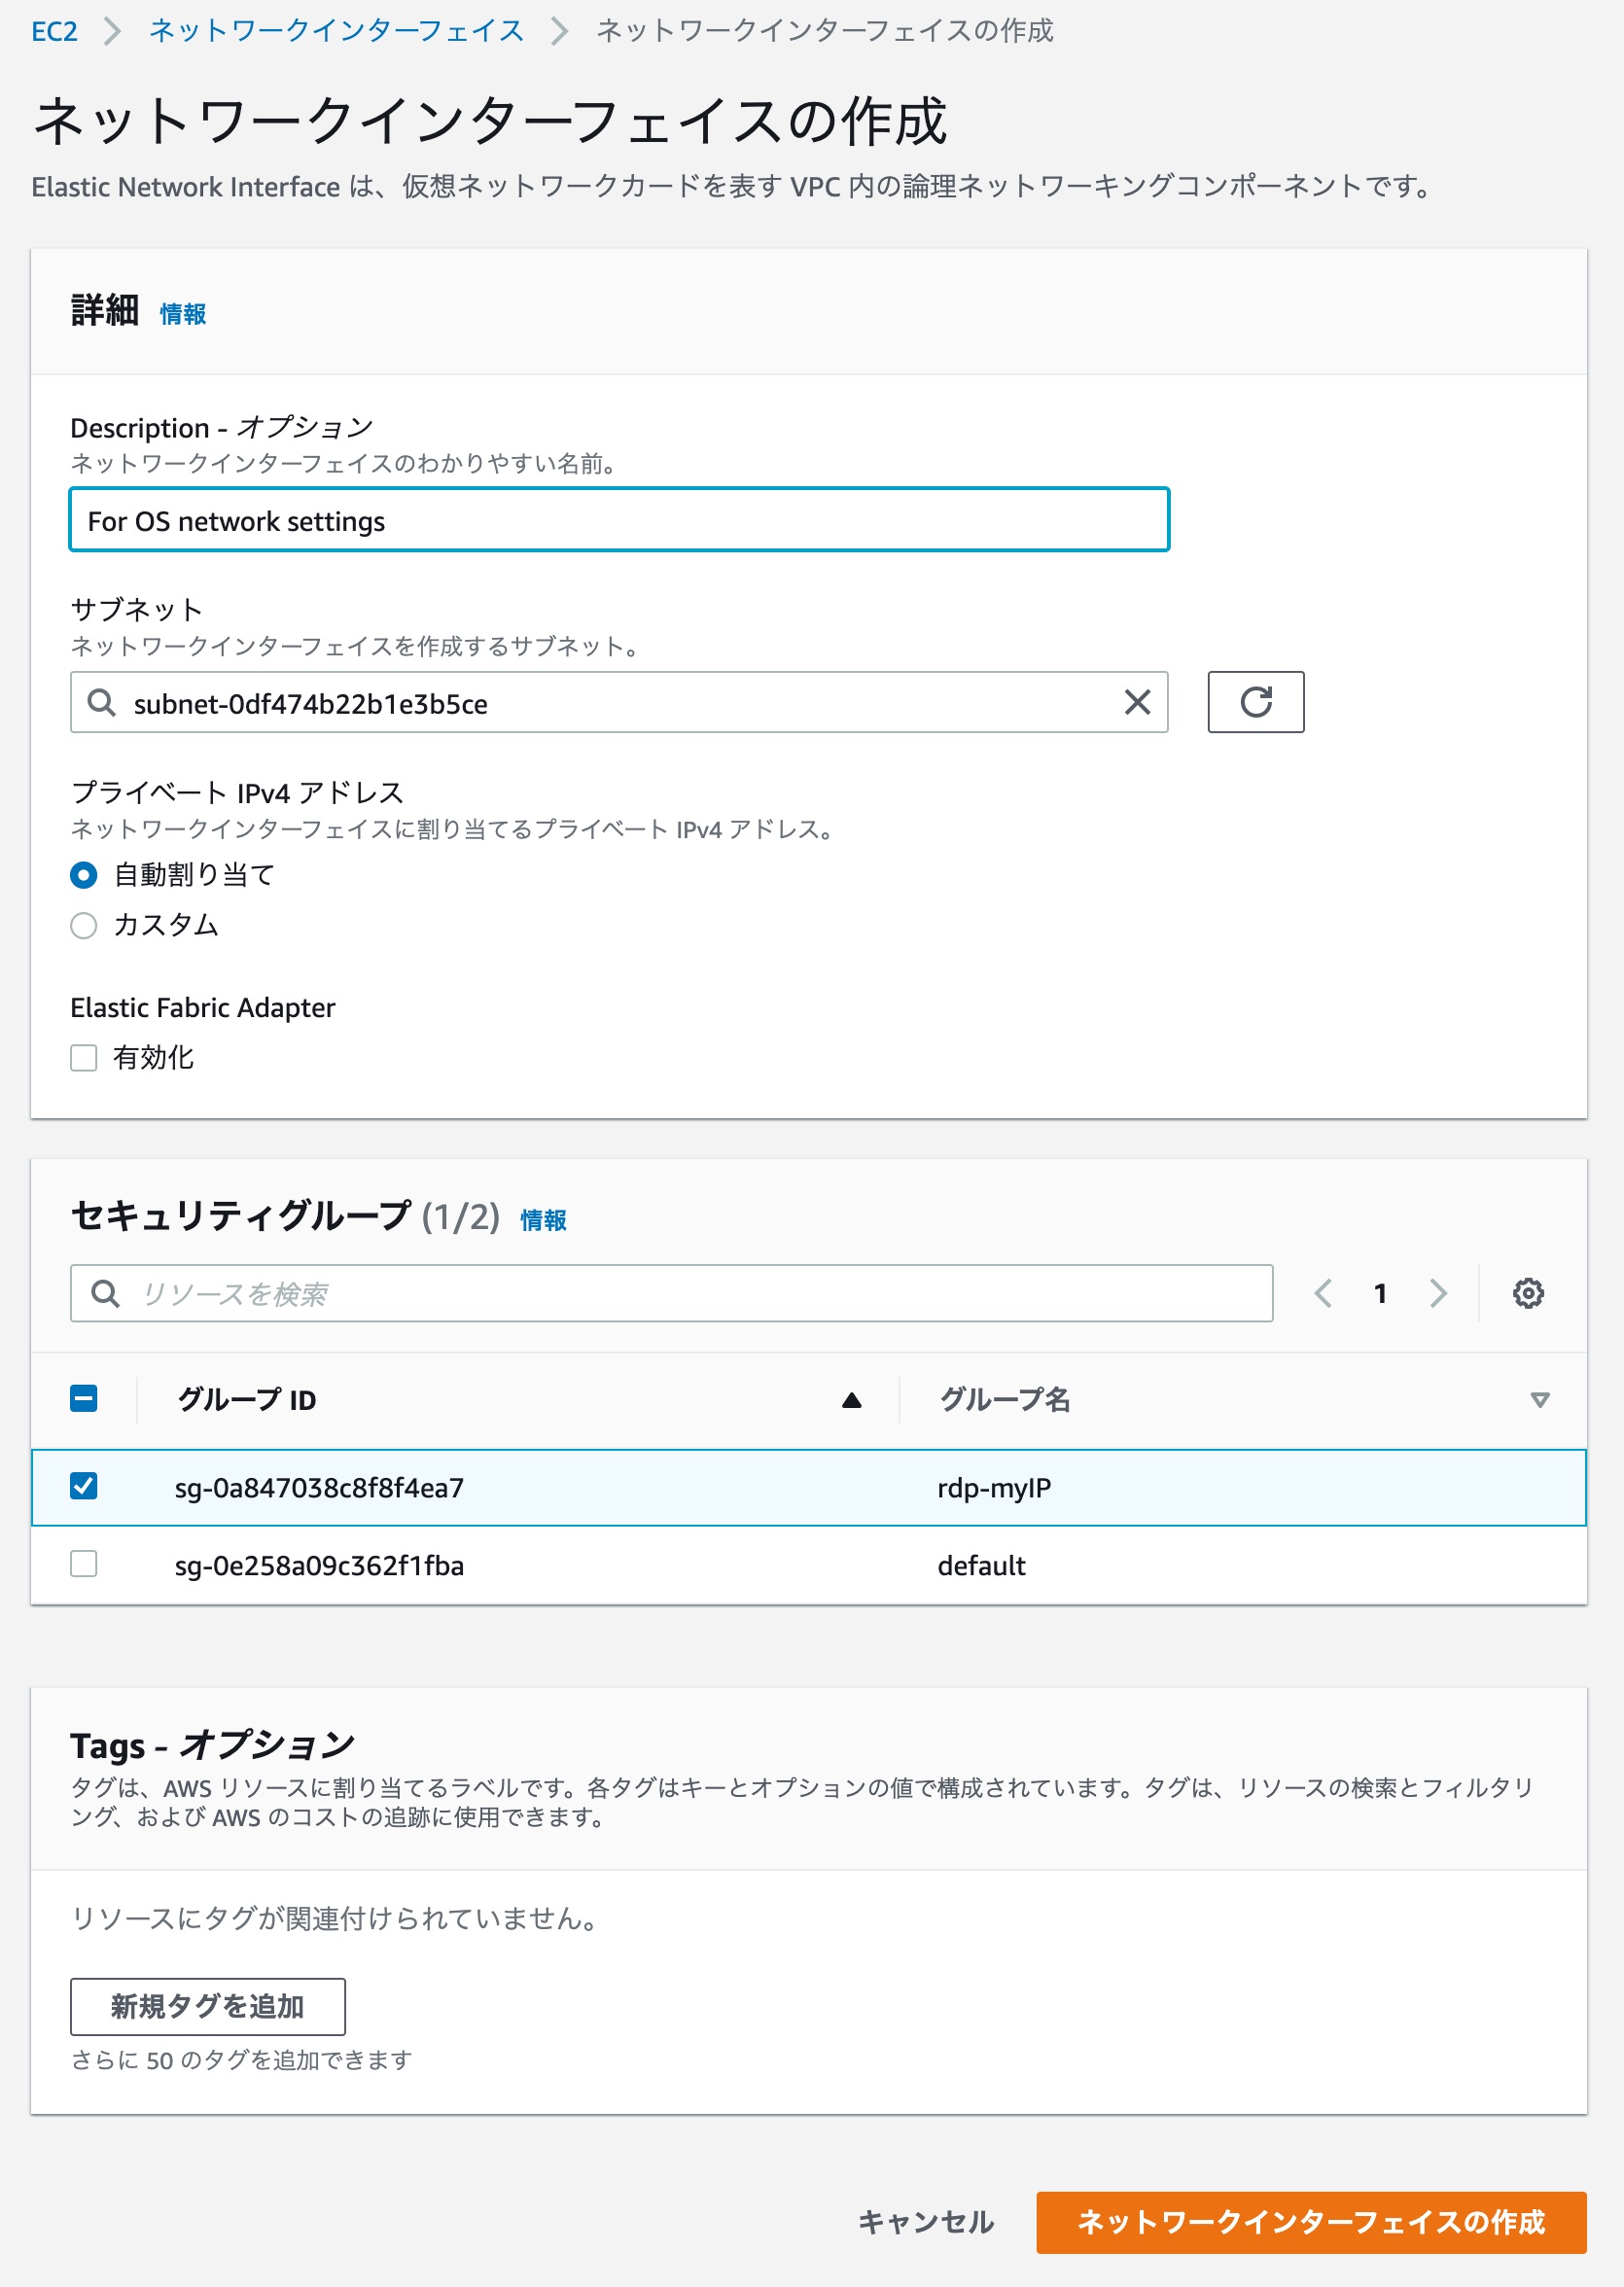Toggle the select-all security groups checkbox
Viewport: 1624px width, 2287px height.
(84, 1398)
